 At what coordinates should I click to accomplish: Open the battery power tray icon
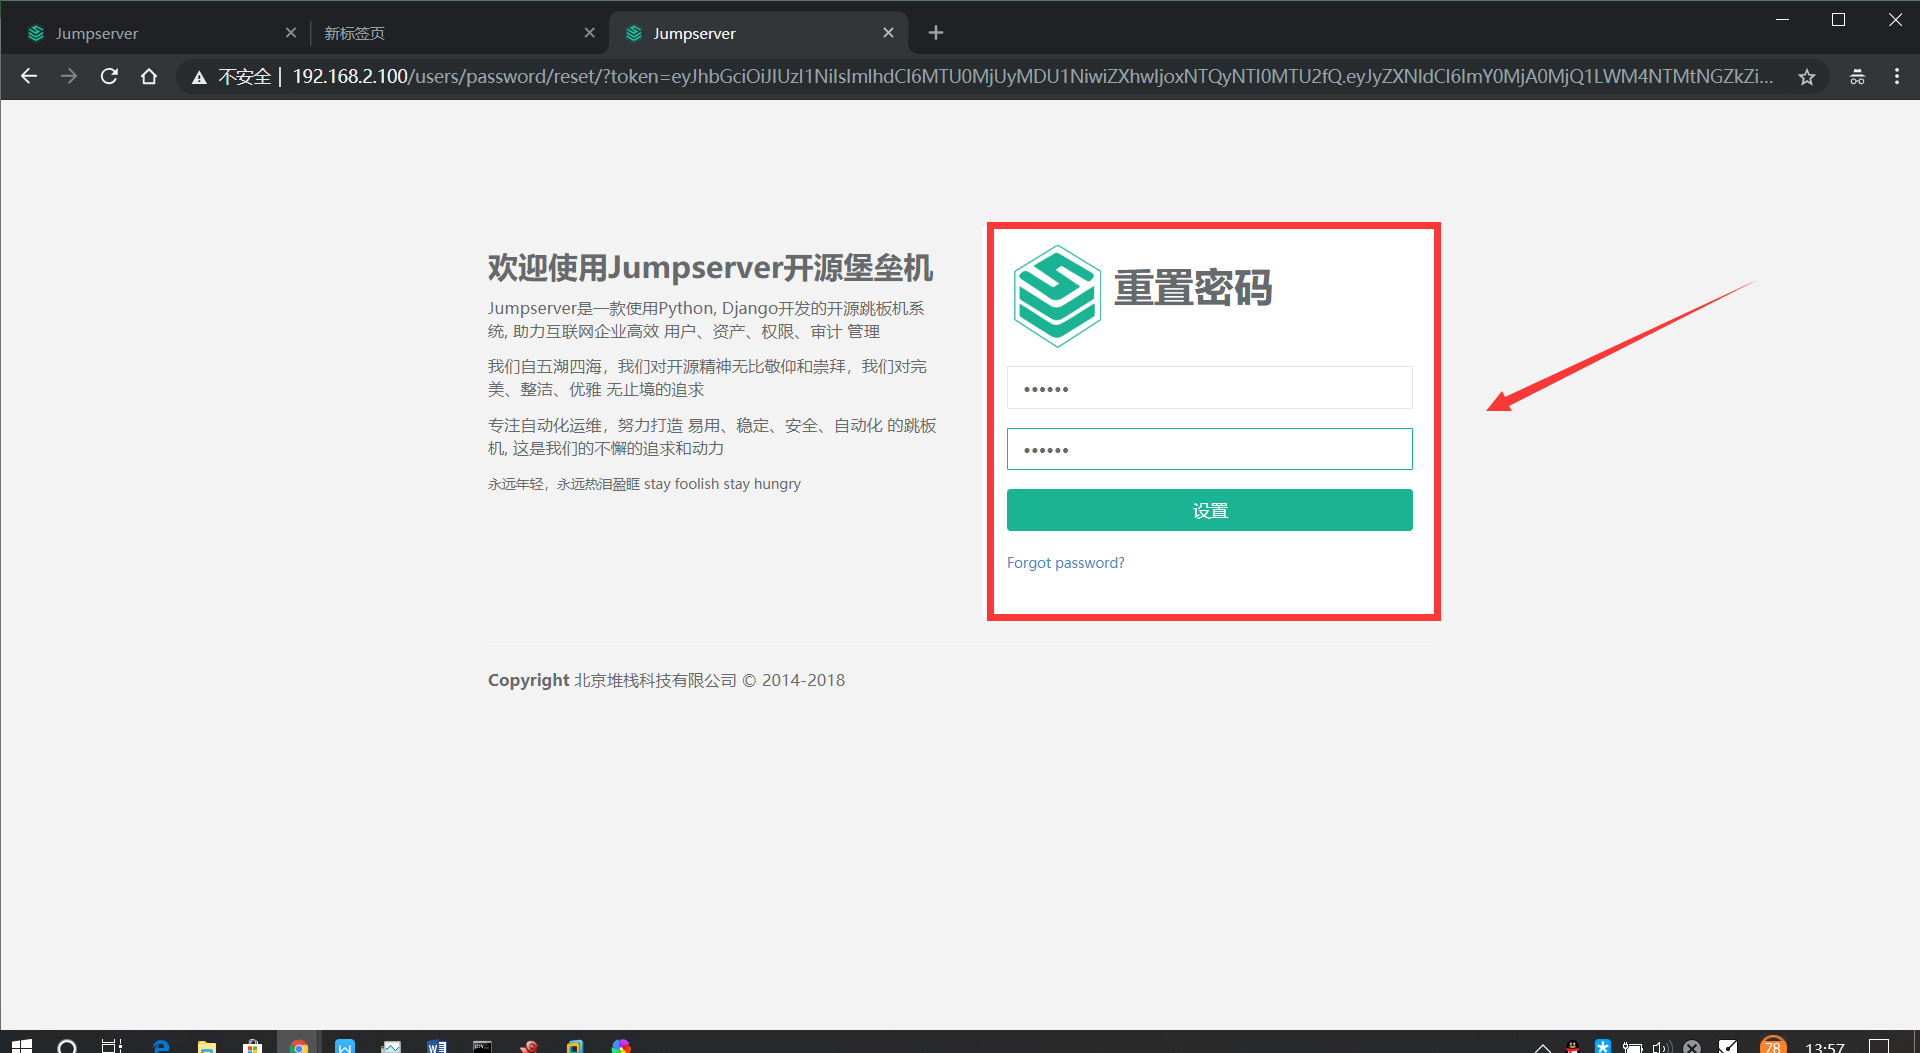coord(1633,1047)
